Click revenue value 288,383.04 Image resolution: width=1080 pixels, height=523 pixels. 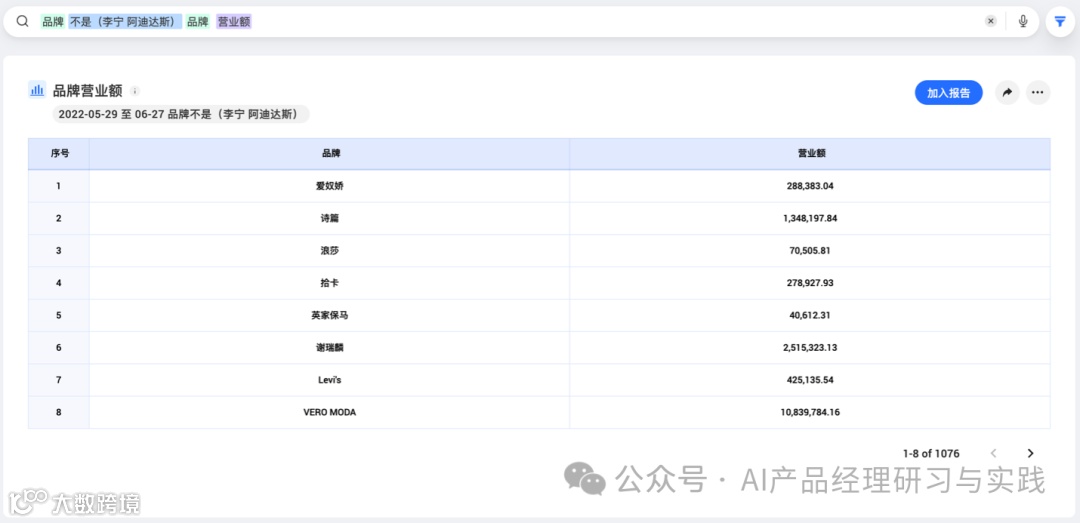pos(810,186)
